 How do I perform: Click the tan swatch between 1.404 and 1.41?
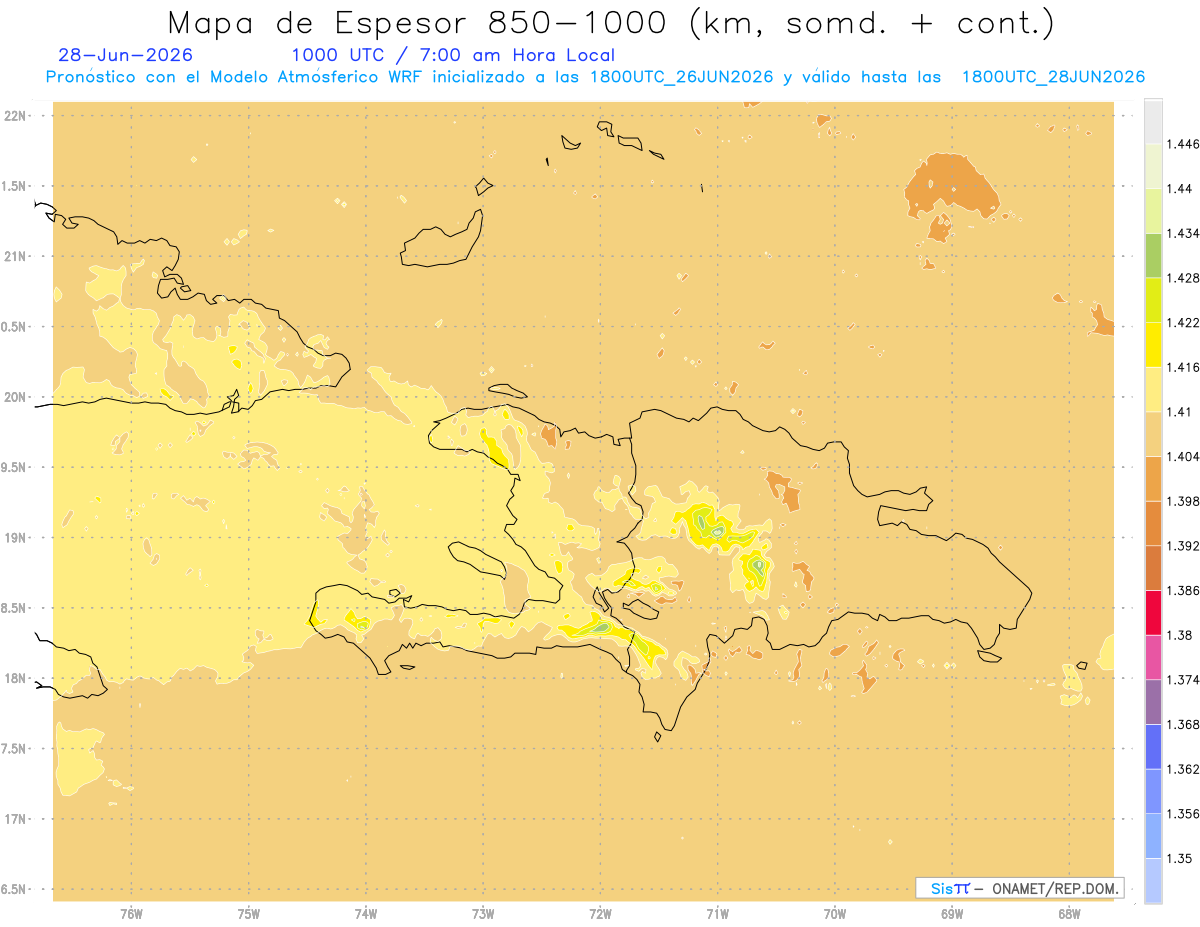click(1153, 434)
